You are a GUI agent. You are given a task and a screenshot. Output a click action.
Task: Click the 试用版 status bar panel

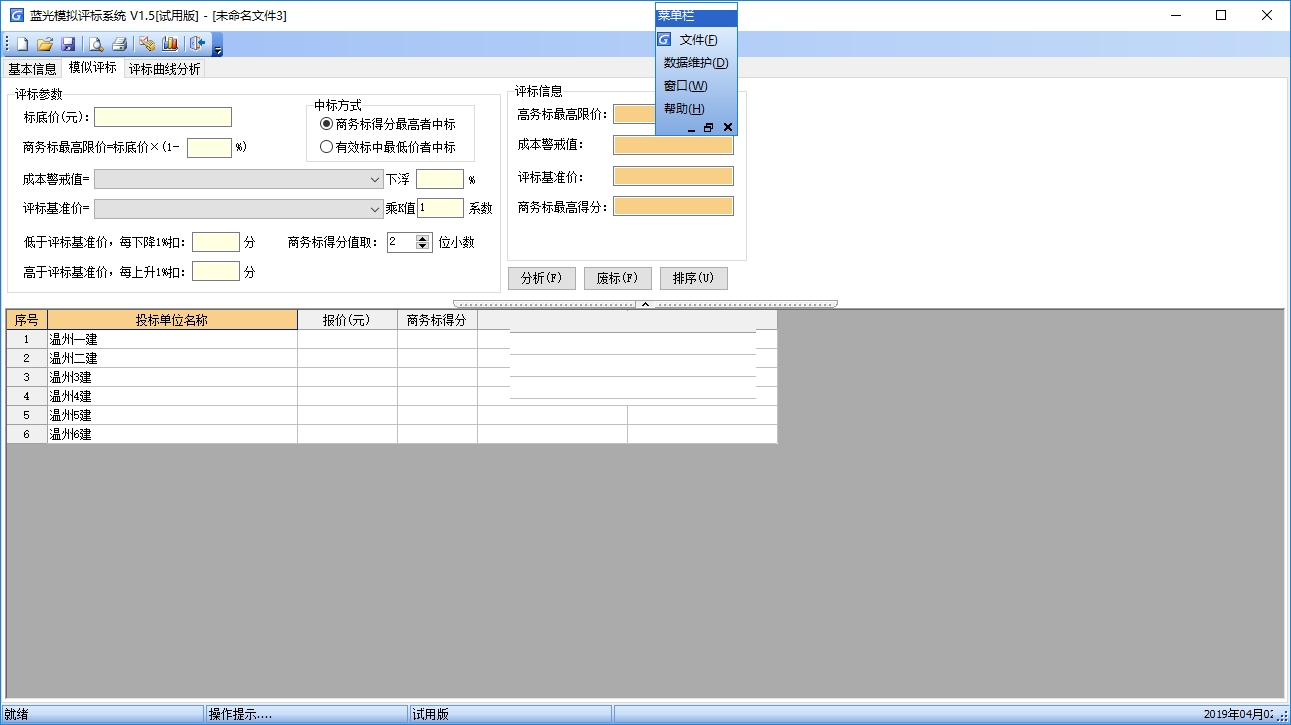pos(510,714)
